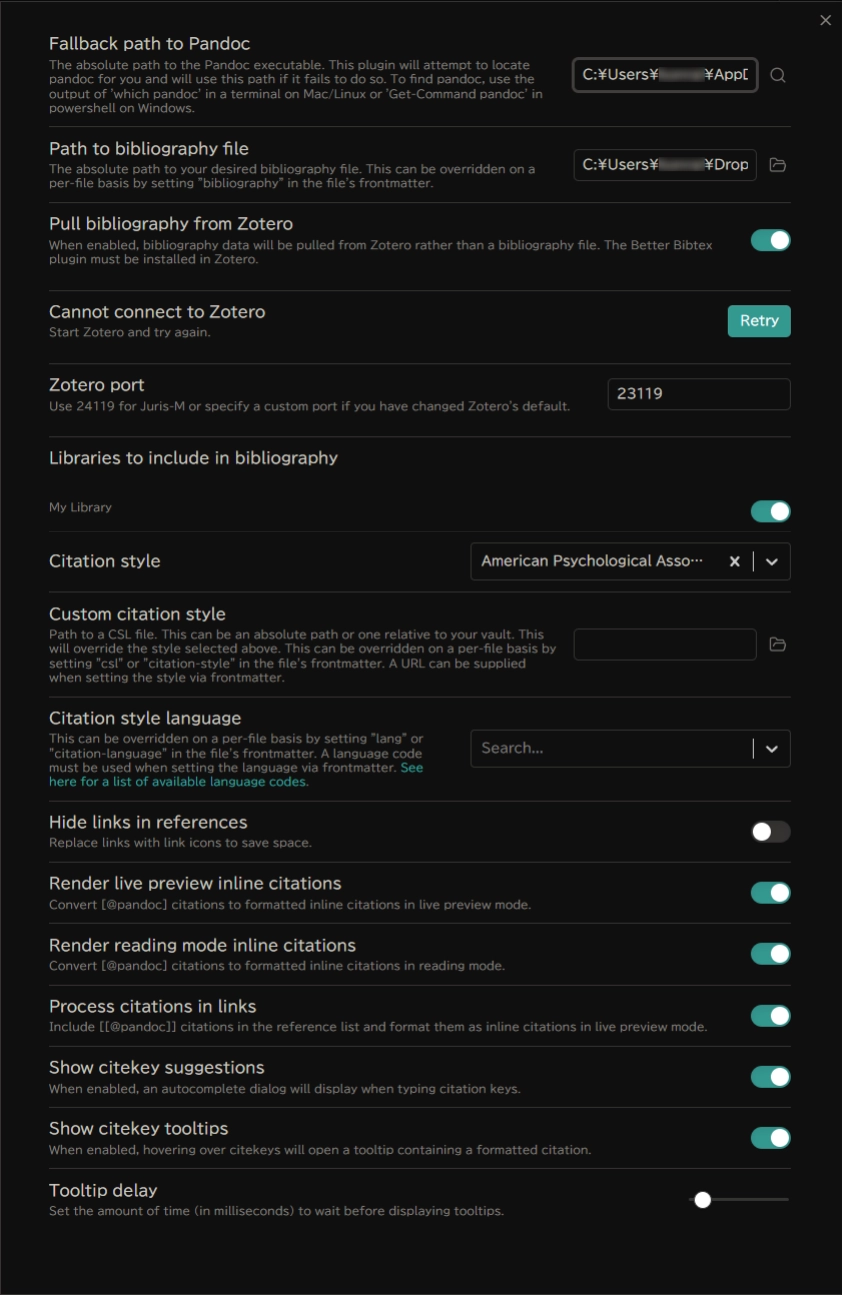Click the Zotero port number field
The image size is (842, 1295).
(x=698, y=394)
